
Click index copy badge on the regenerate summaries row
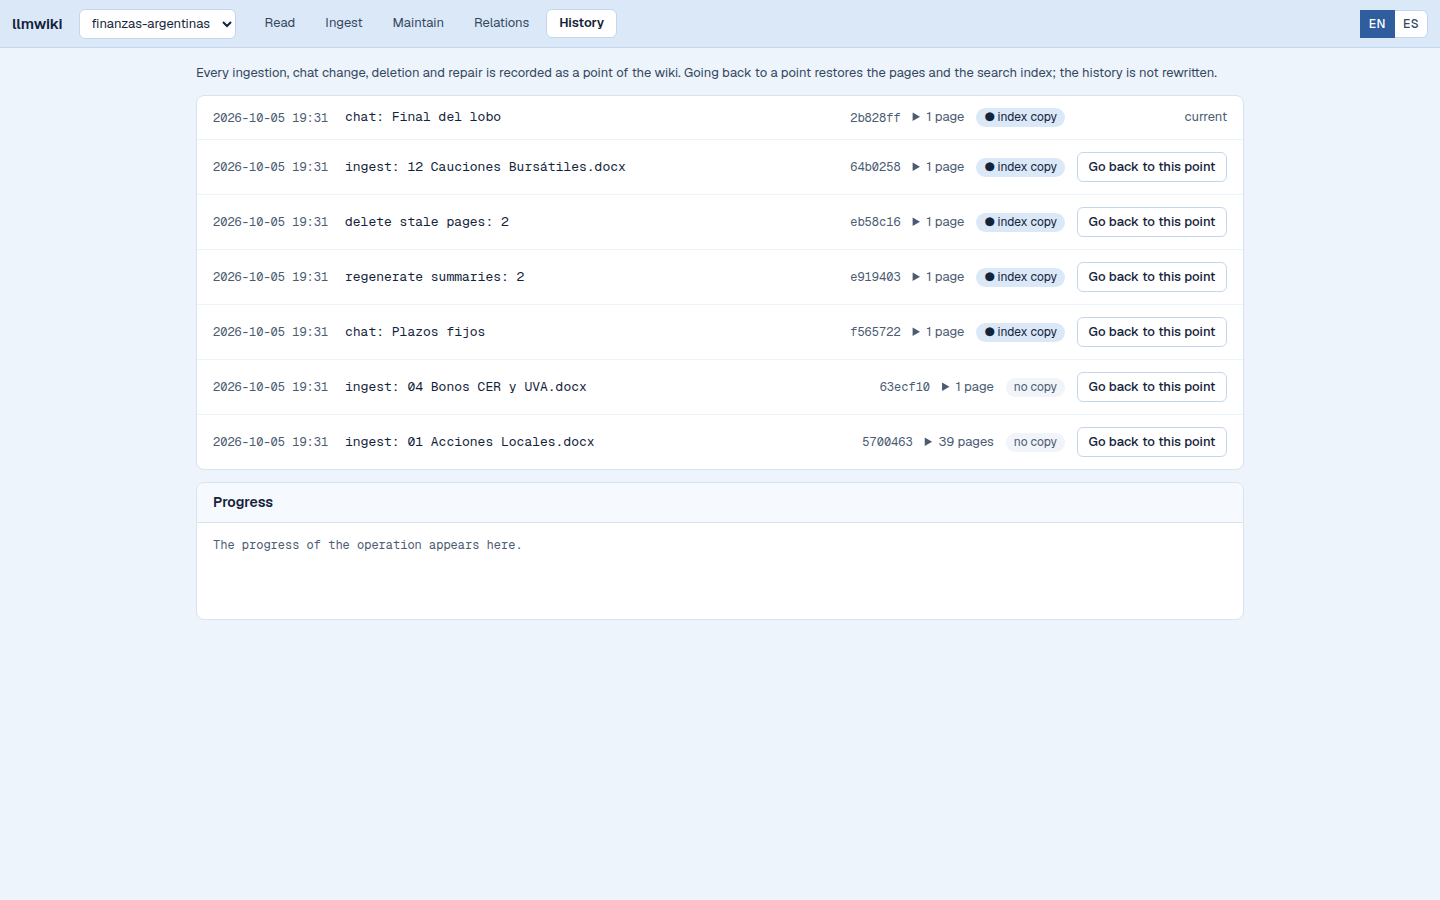1020,277
